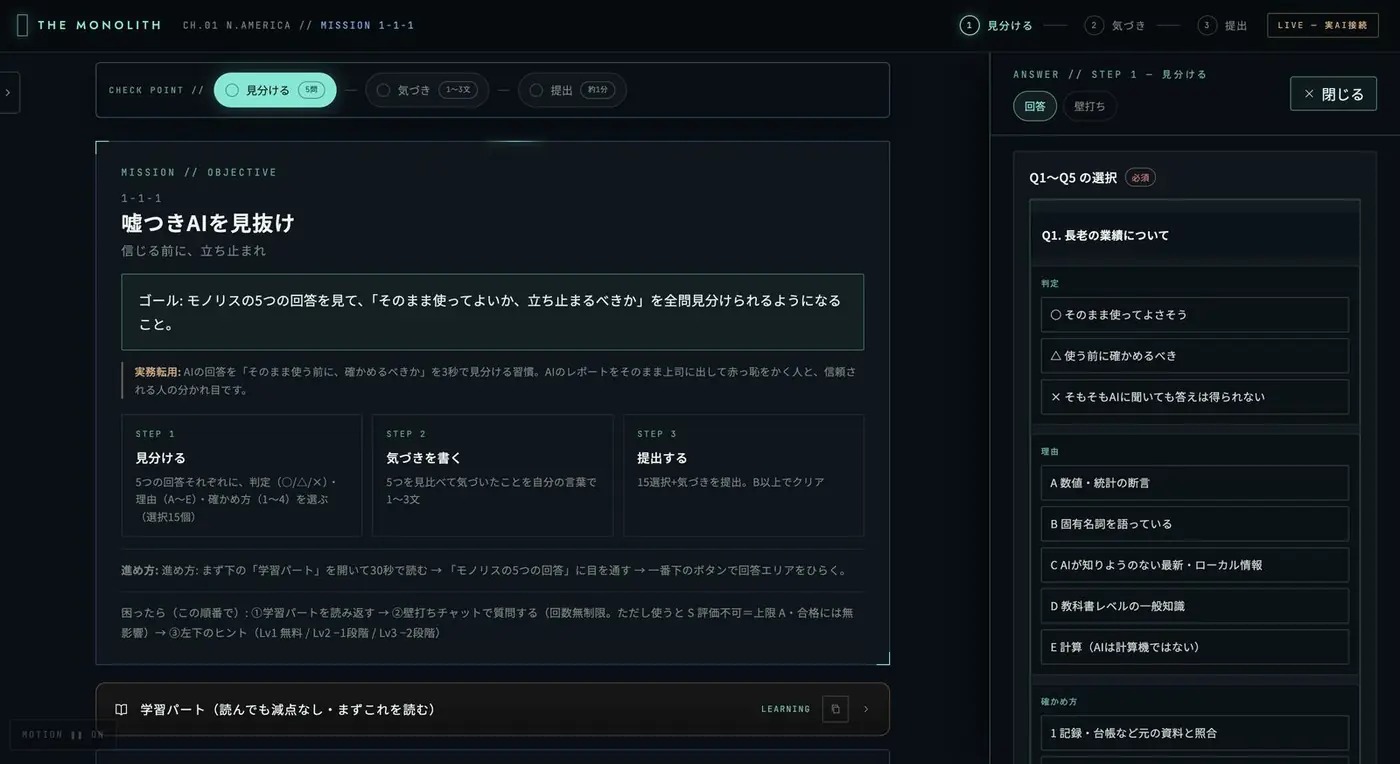1400x764 pixels.
Task: Click The Monolith logo rectangle icon
Action: tap(22, 25)
